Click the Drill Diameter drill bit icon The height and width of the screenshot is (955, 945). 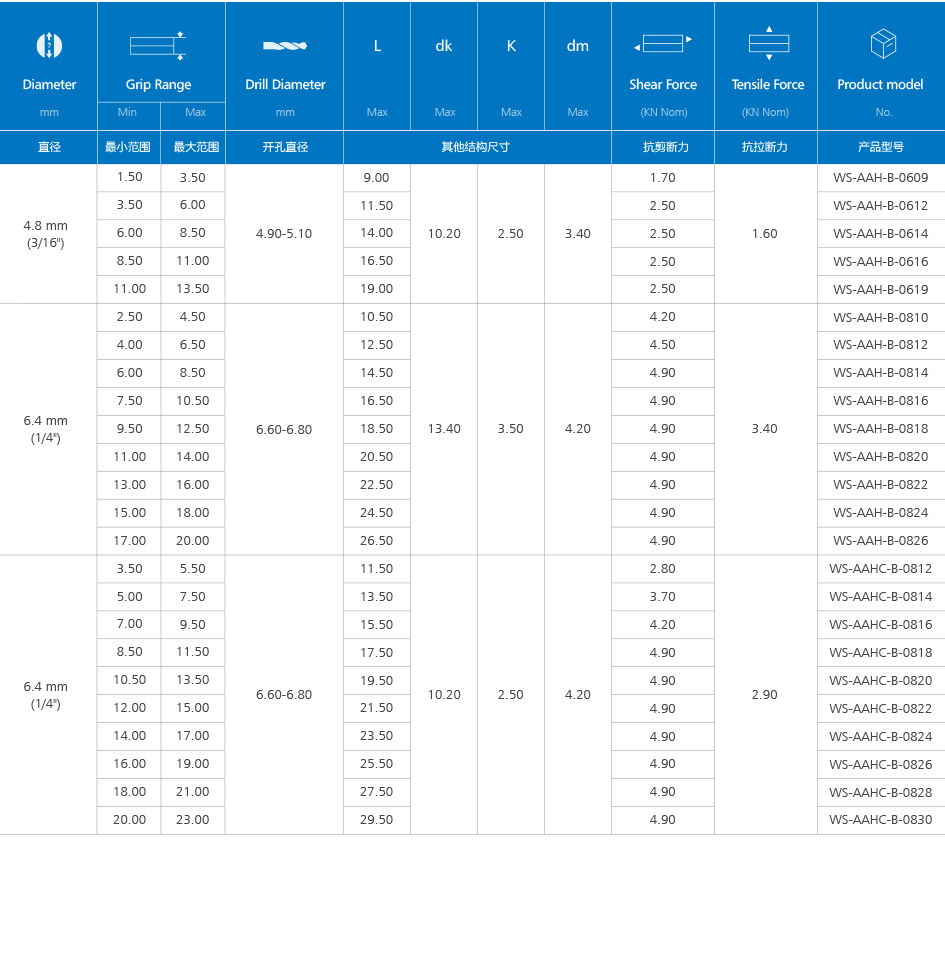pos(285,45)
